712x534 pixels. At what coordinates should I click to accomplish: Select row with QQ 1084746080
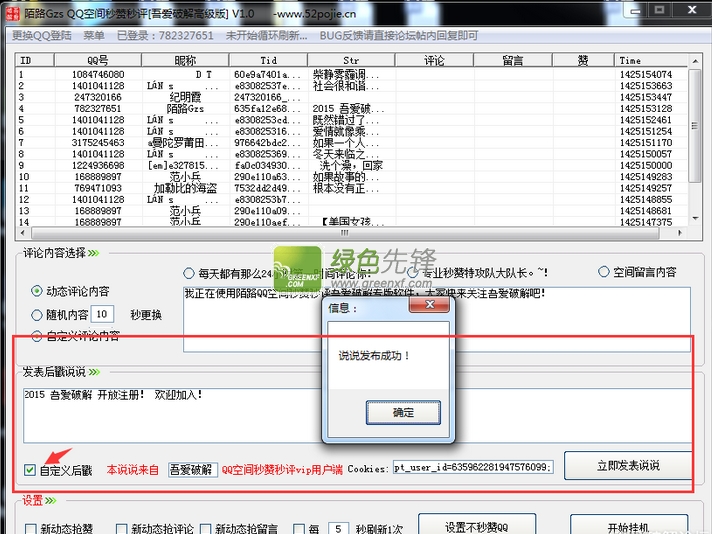pos(352,74)
